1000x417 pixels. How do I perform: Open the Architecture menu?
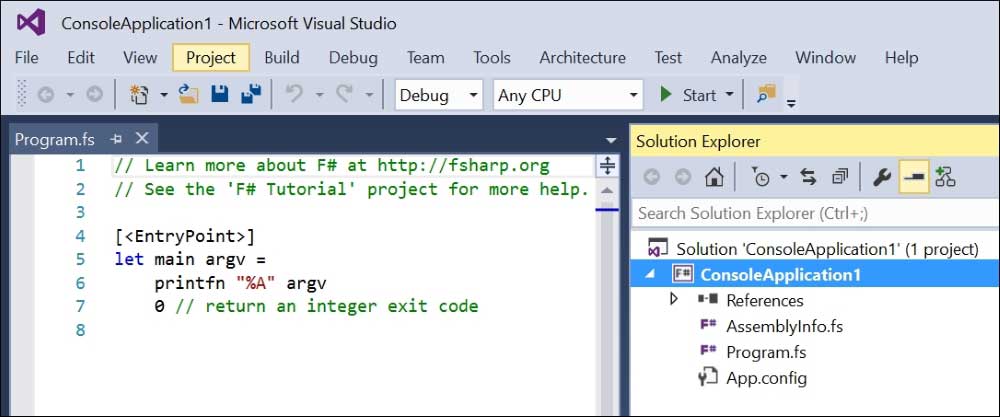coord(582,57)
